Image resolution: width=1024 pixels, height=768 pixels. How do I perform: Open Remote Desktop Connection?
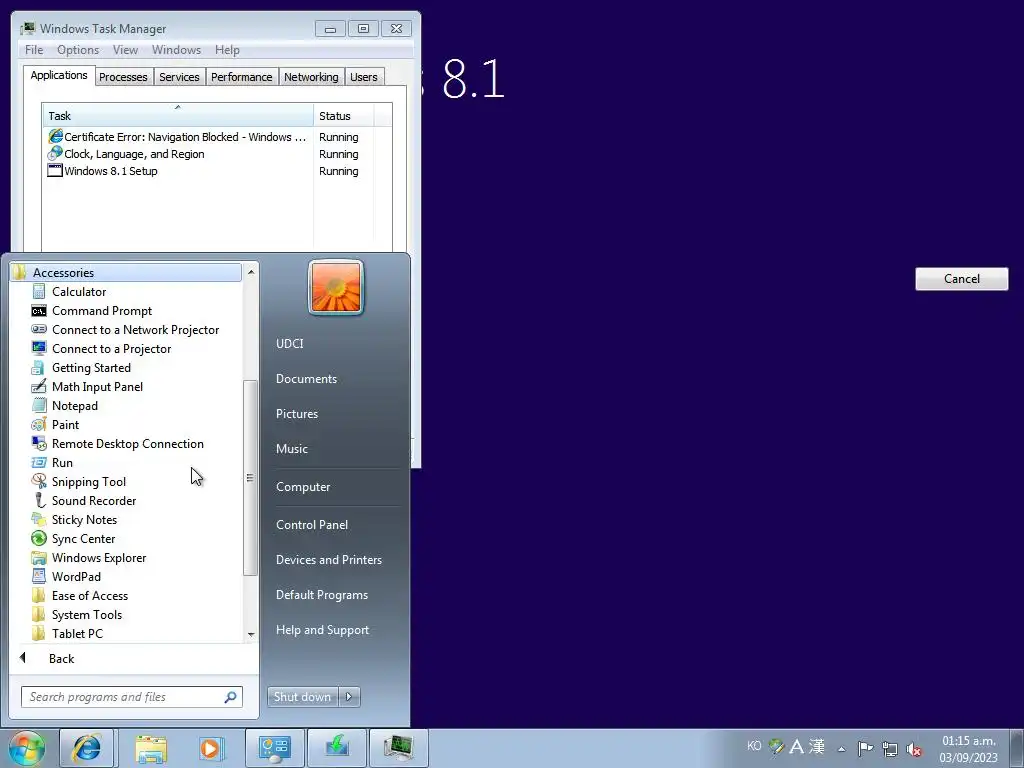[x=127, y=443]
